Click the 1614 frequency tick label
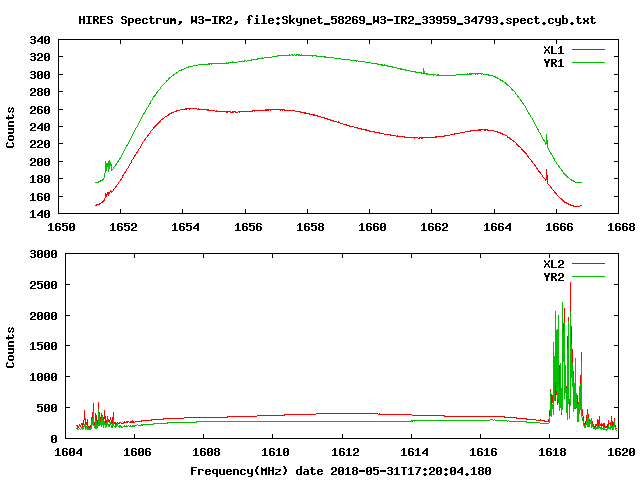Image resolution: width=640 pixels, height=480 pixels. click(414, 452)
